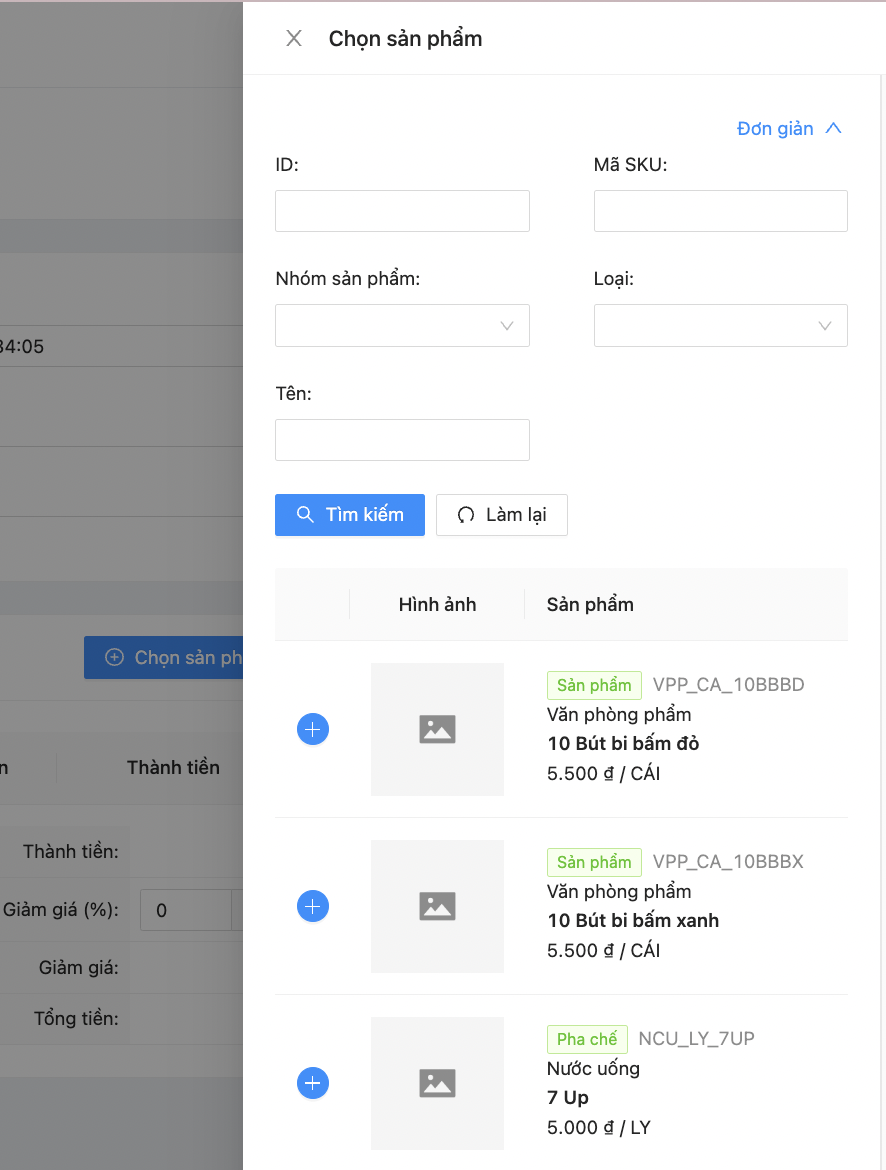Focus the Mã SKU input field

pyautogui.click(x=720, y=211)
